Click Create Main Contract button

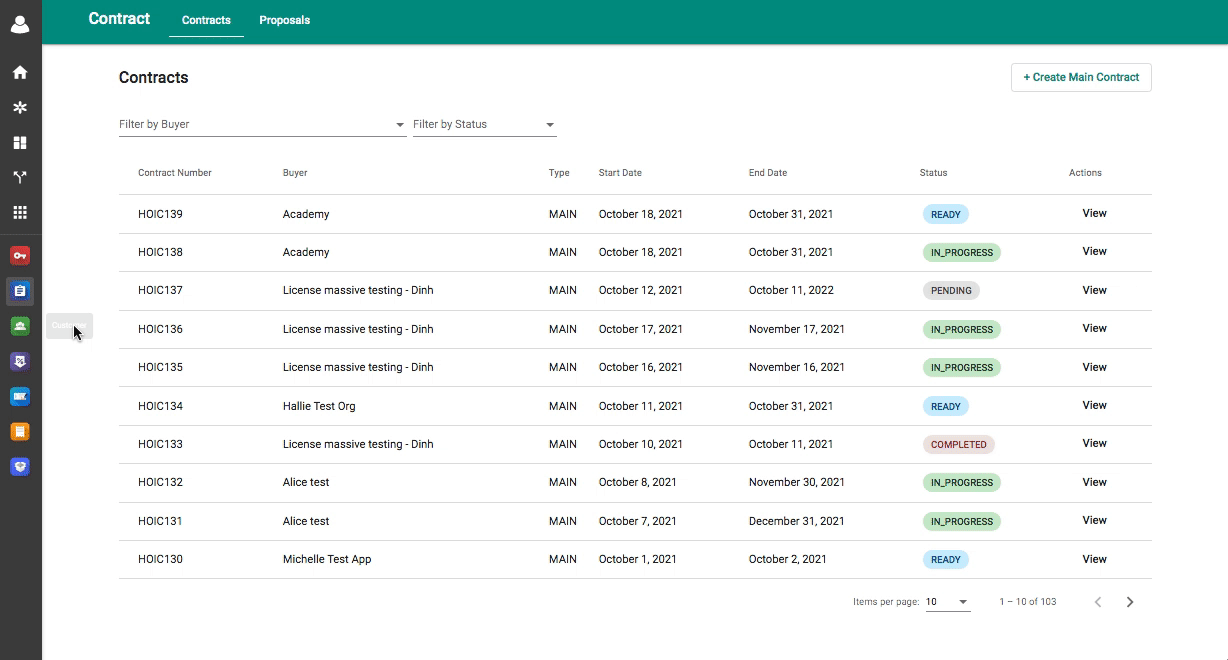coord(1081,77)
